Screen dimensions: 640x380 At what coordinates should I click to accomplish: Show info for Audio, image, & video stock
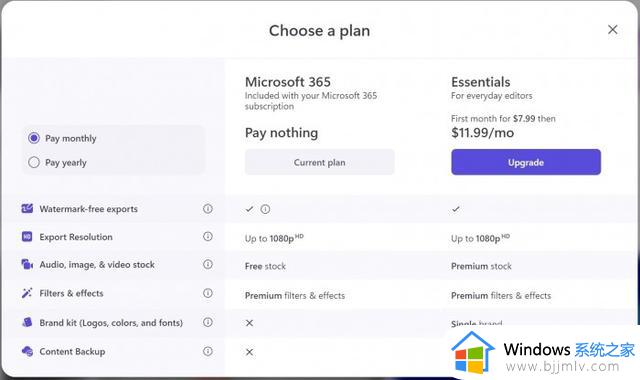tap(208, 264)
